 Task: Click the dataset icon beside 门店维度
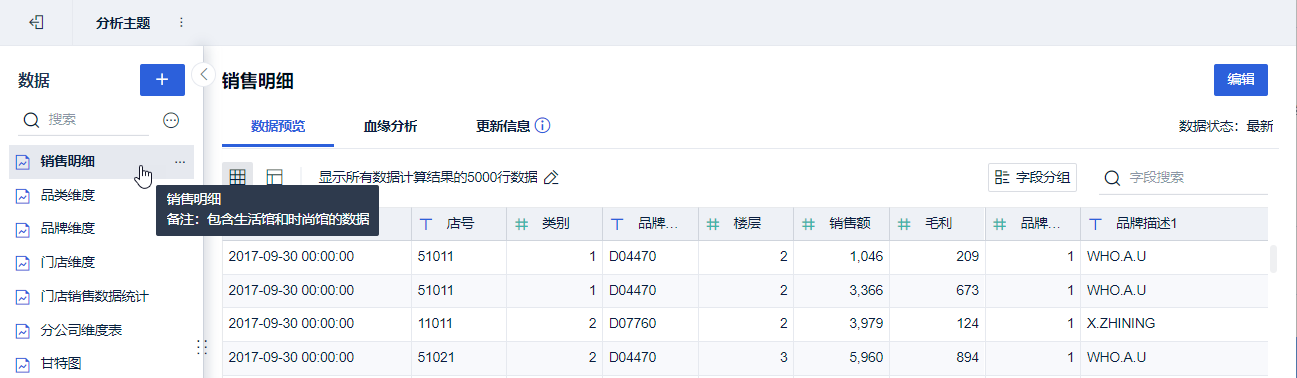23,263
